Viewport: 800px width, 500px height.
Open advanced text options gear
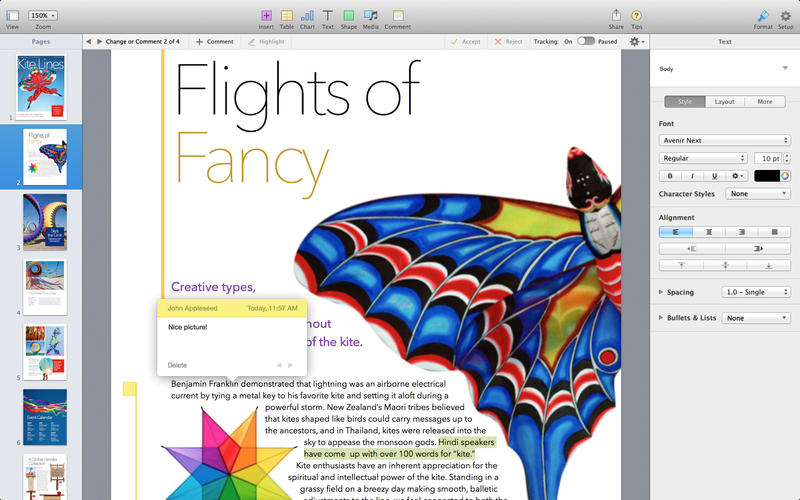[737, 176]
